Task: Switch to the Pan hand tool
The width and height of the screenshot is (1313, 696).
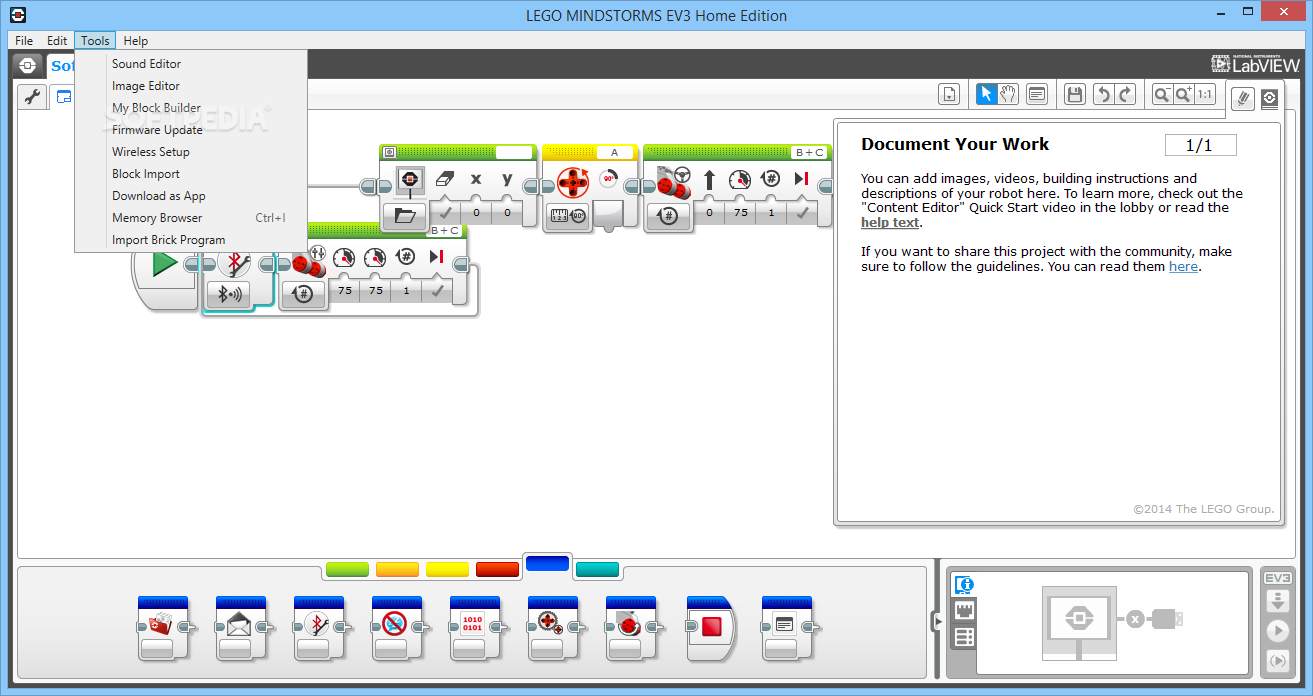Action: [1008, 94]
